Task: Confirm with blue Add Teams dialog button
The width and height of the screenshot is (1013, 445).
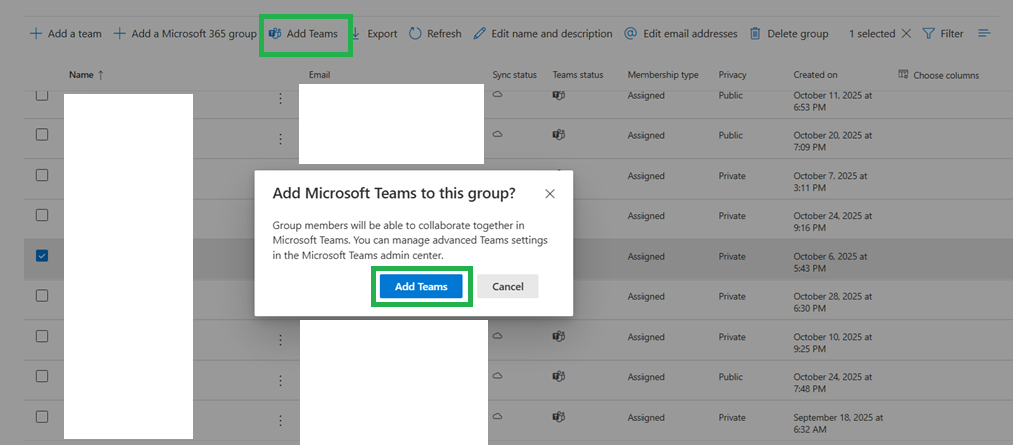Action: 421,286
